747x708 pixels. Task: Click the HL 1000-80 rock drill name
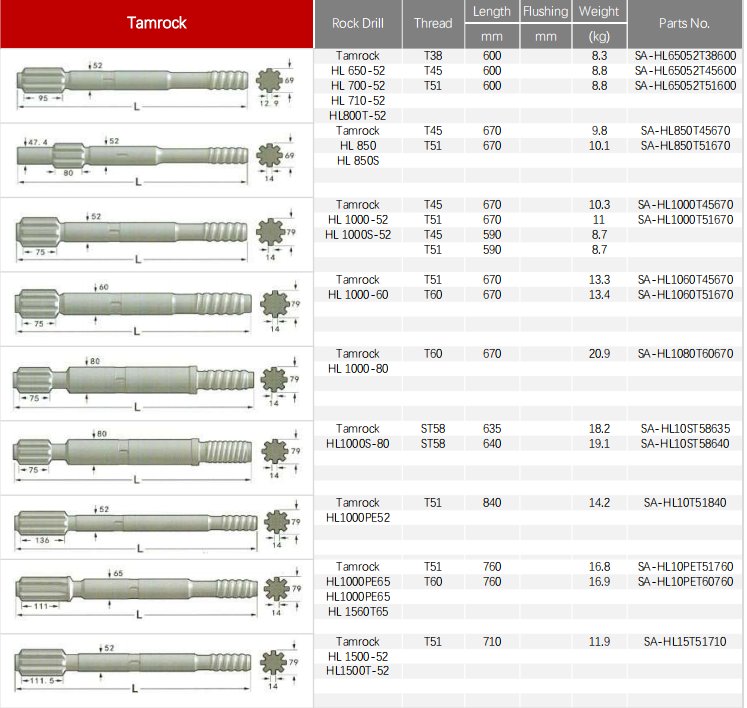pos(358,369)
